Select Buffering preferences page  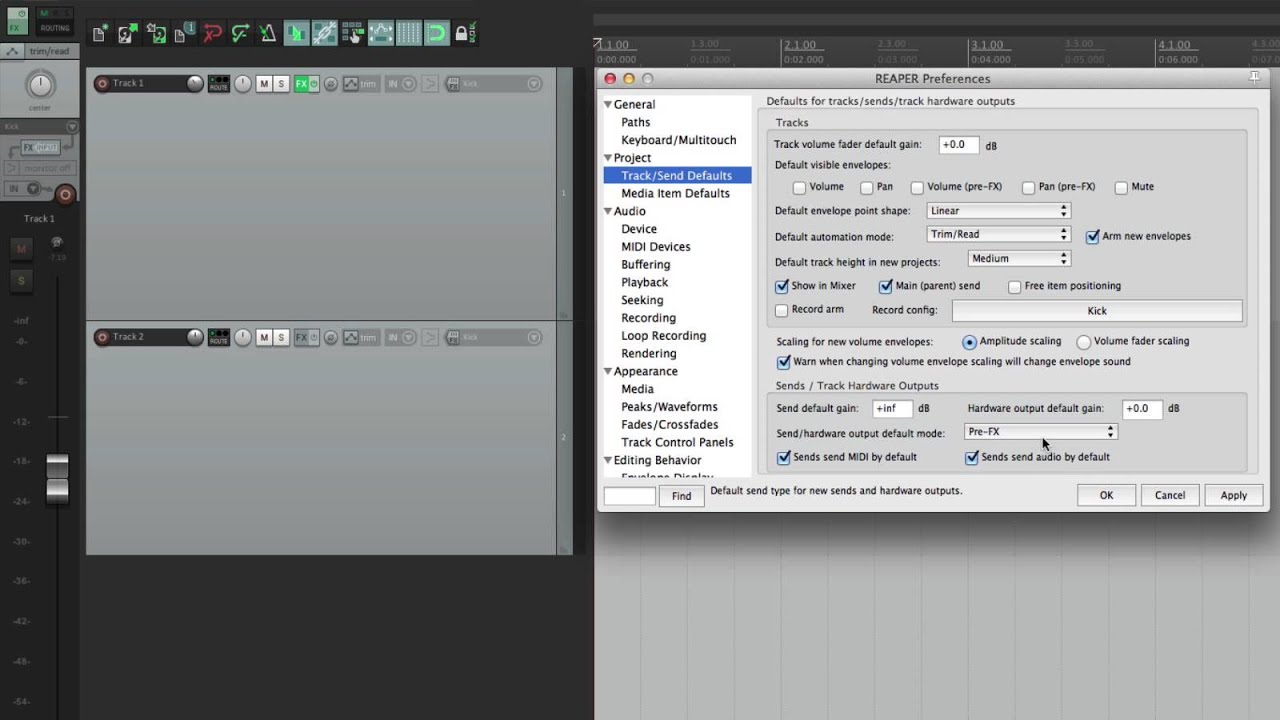tap(645, 265)
